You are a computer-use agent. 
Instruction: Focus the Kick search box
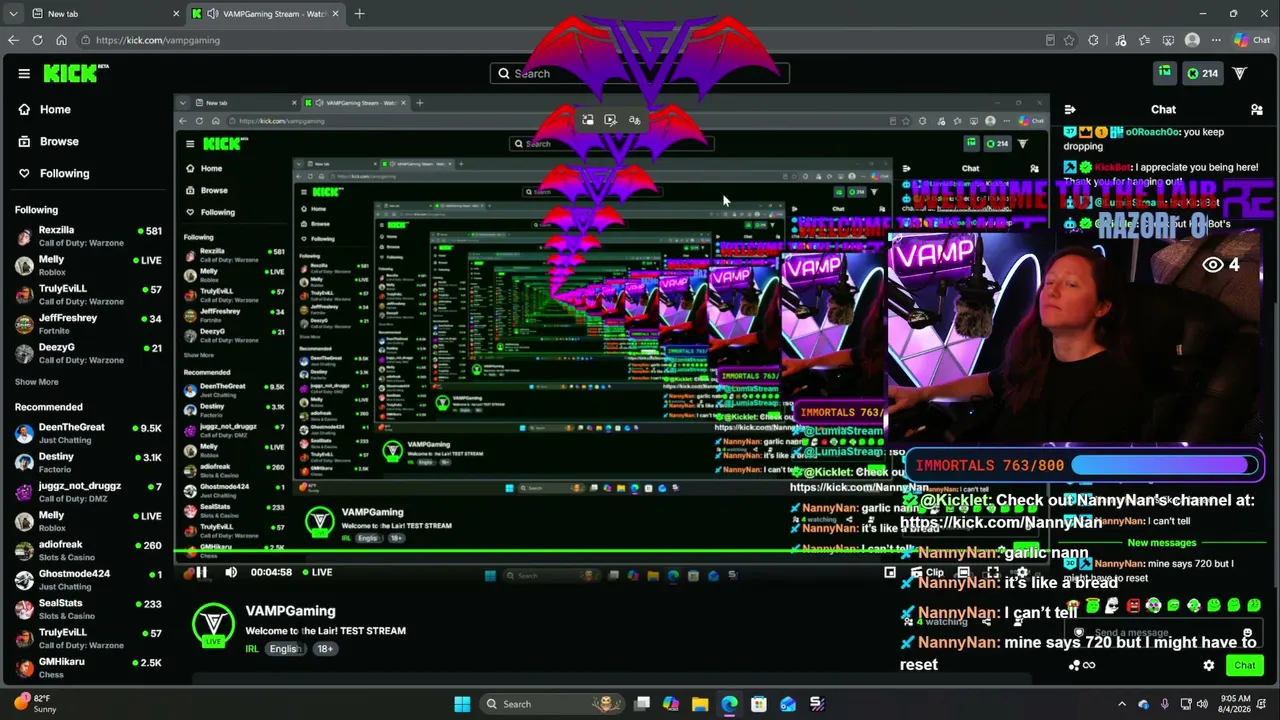[640, 73]
